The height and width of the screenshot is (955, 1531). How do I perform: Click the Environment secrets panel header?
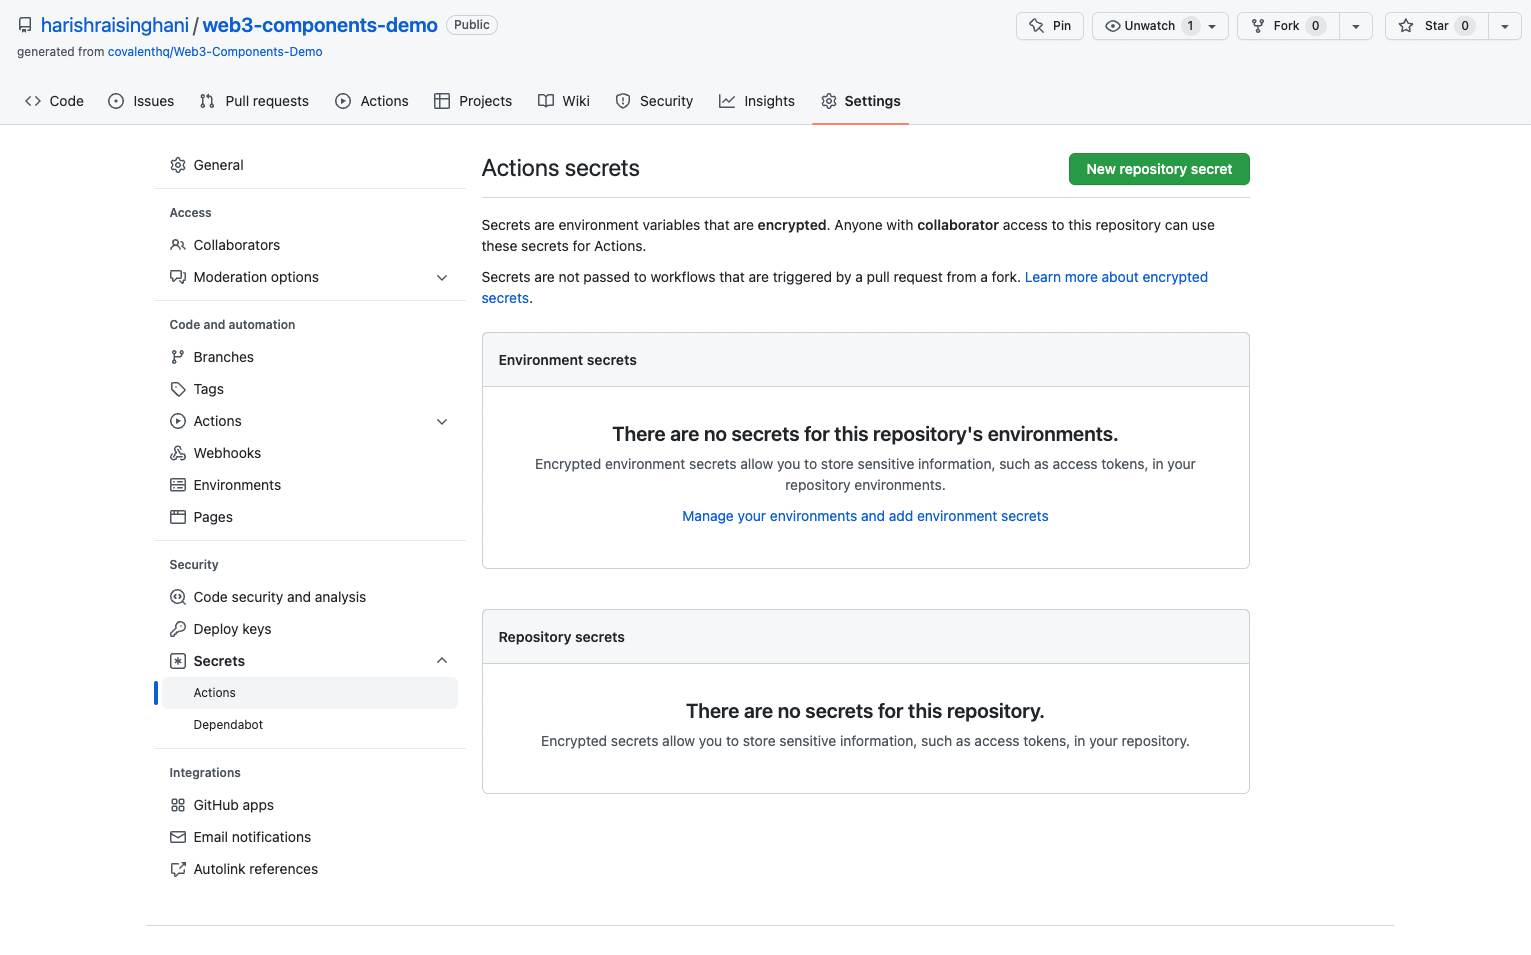[x=866, y=360]
